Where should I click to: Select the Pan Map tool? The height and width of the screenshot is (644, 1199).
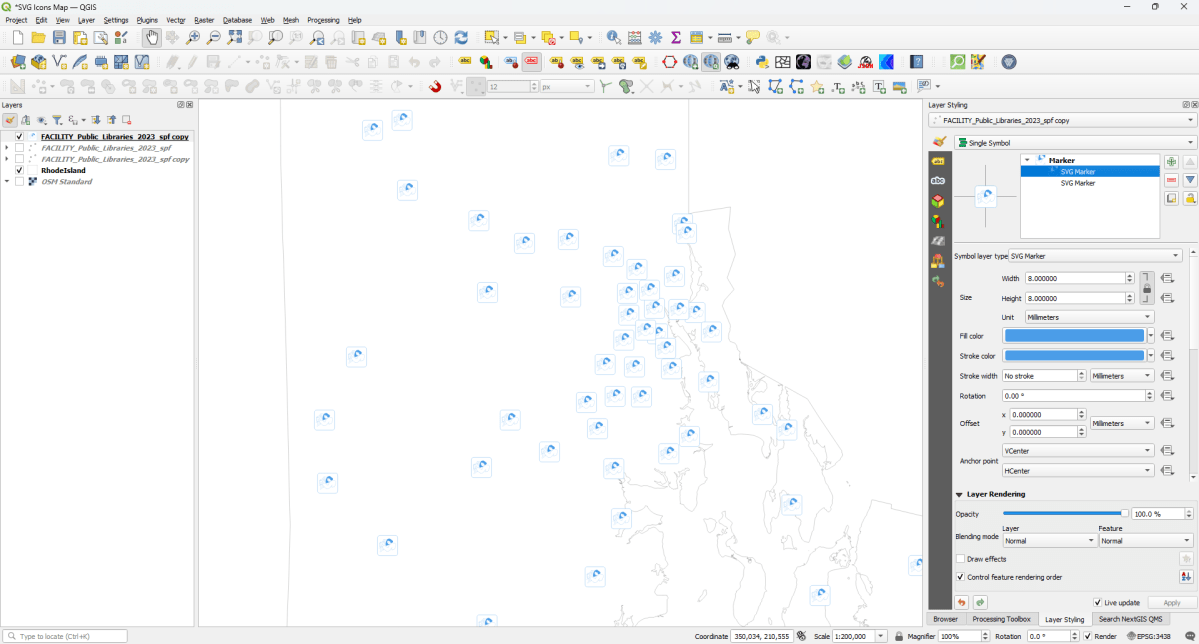152,37
